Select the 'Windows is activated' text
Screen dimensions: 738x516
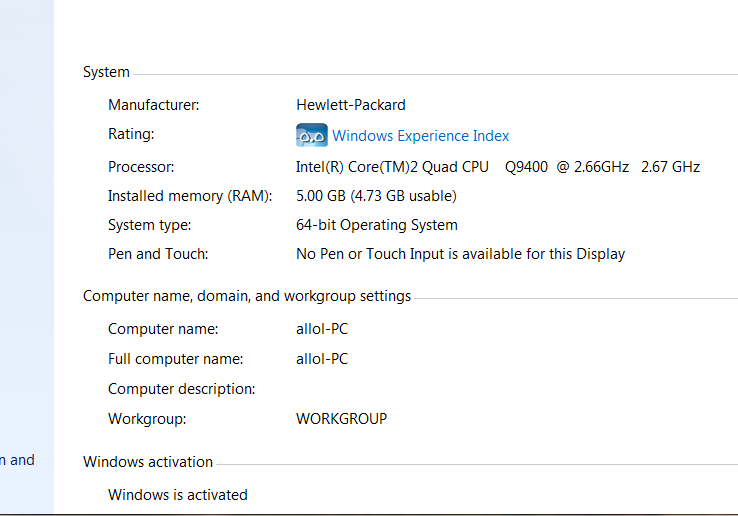tap(177, 495)
